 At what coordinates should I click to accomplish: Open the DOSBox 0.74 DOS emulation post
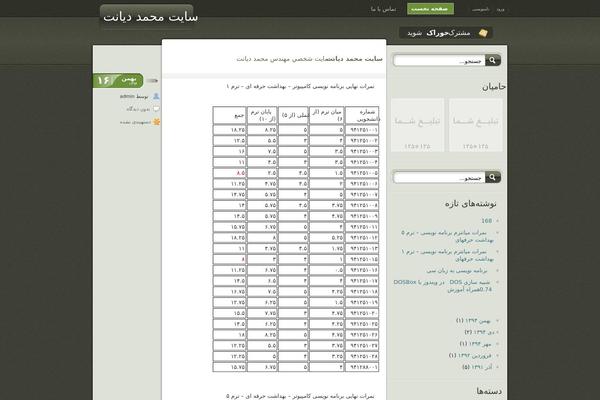point(442,286)
